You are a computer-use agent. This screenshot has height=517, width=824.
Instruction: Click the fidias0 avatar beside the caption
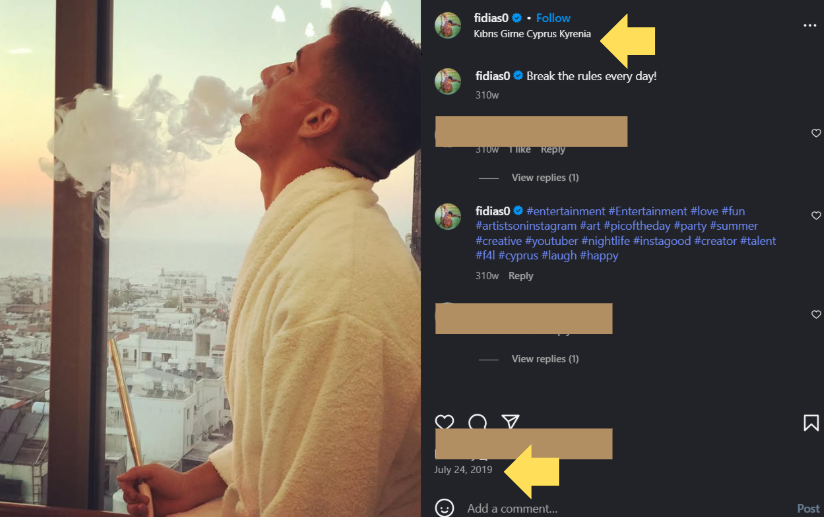pos(448,81)
